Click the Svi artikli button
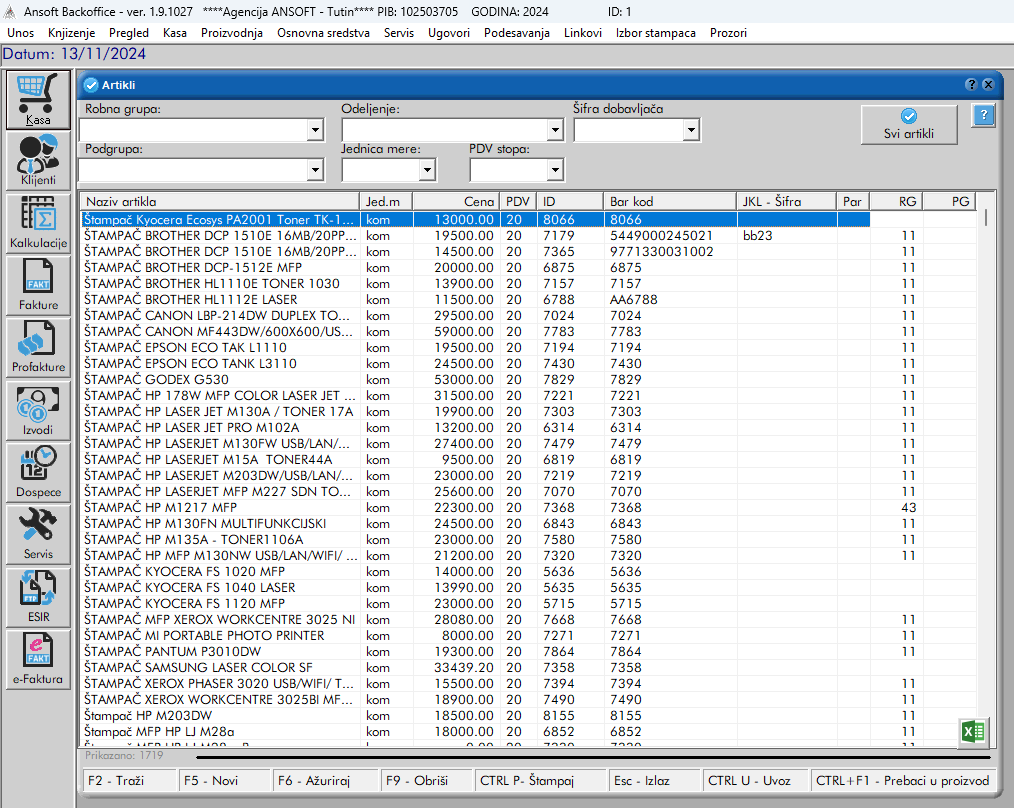Image resolution: width=1014 pixels, height=808 pixels. pyautogui.click(x=909, y=125)
